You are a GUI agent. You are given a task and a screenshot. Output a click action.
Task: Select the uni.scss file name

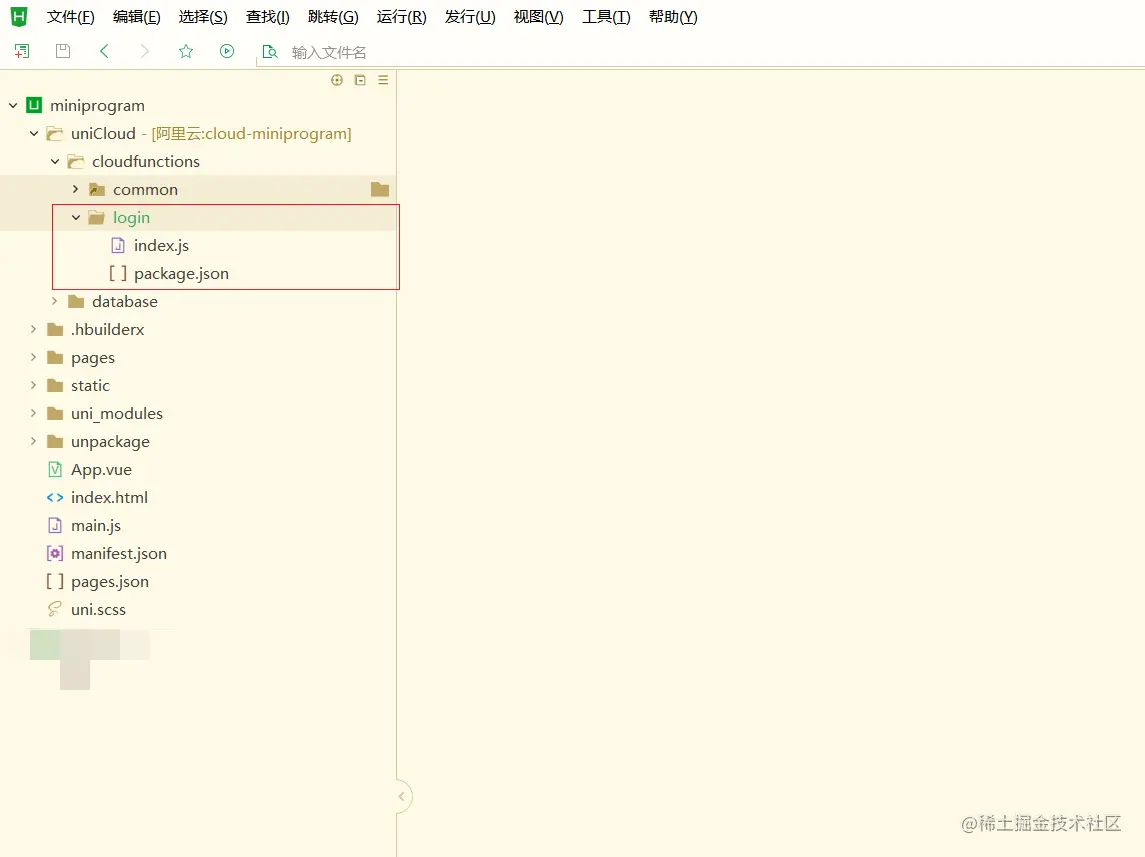[99, 610]
